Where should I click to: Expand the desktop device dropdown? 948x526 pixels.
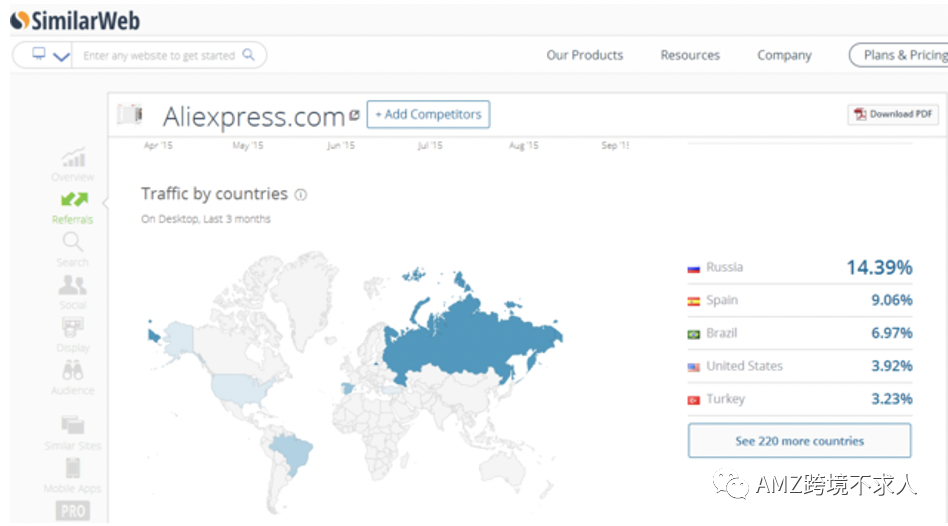point(50,55)
